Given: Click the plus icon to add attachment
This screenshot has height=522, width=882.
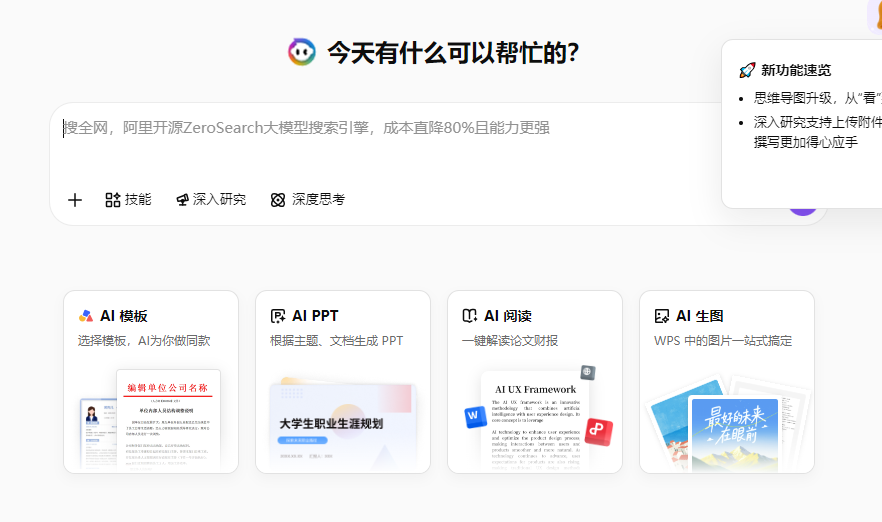Looking at the screenshot, I should 75,200.
